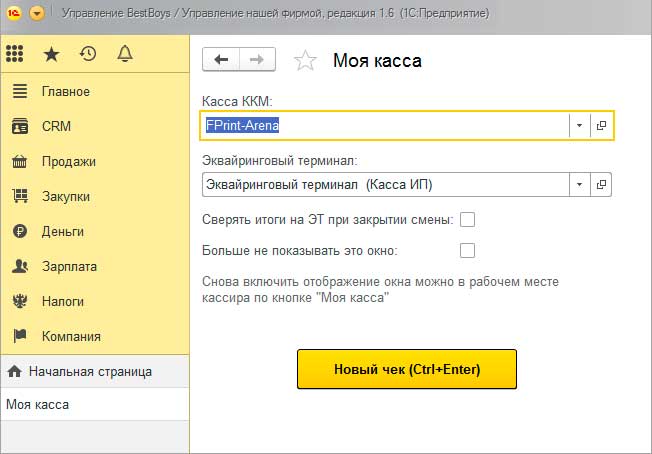
Task: Open the History clock icon
Action: coord(88,54)
